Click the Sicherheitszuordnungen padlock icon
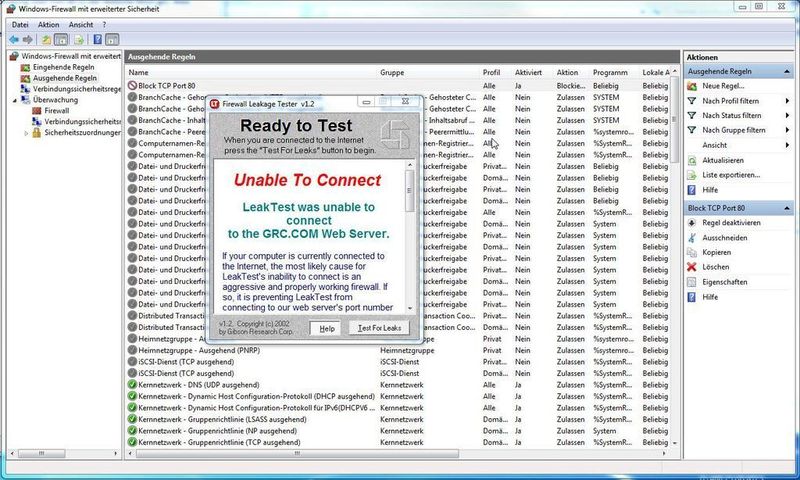Viewport: 800px width, 480px height. click(x=37, y=133)
